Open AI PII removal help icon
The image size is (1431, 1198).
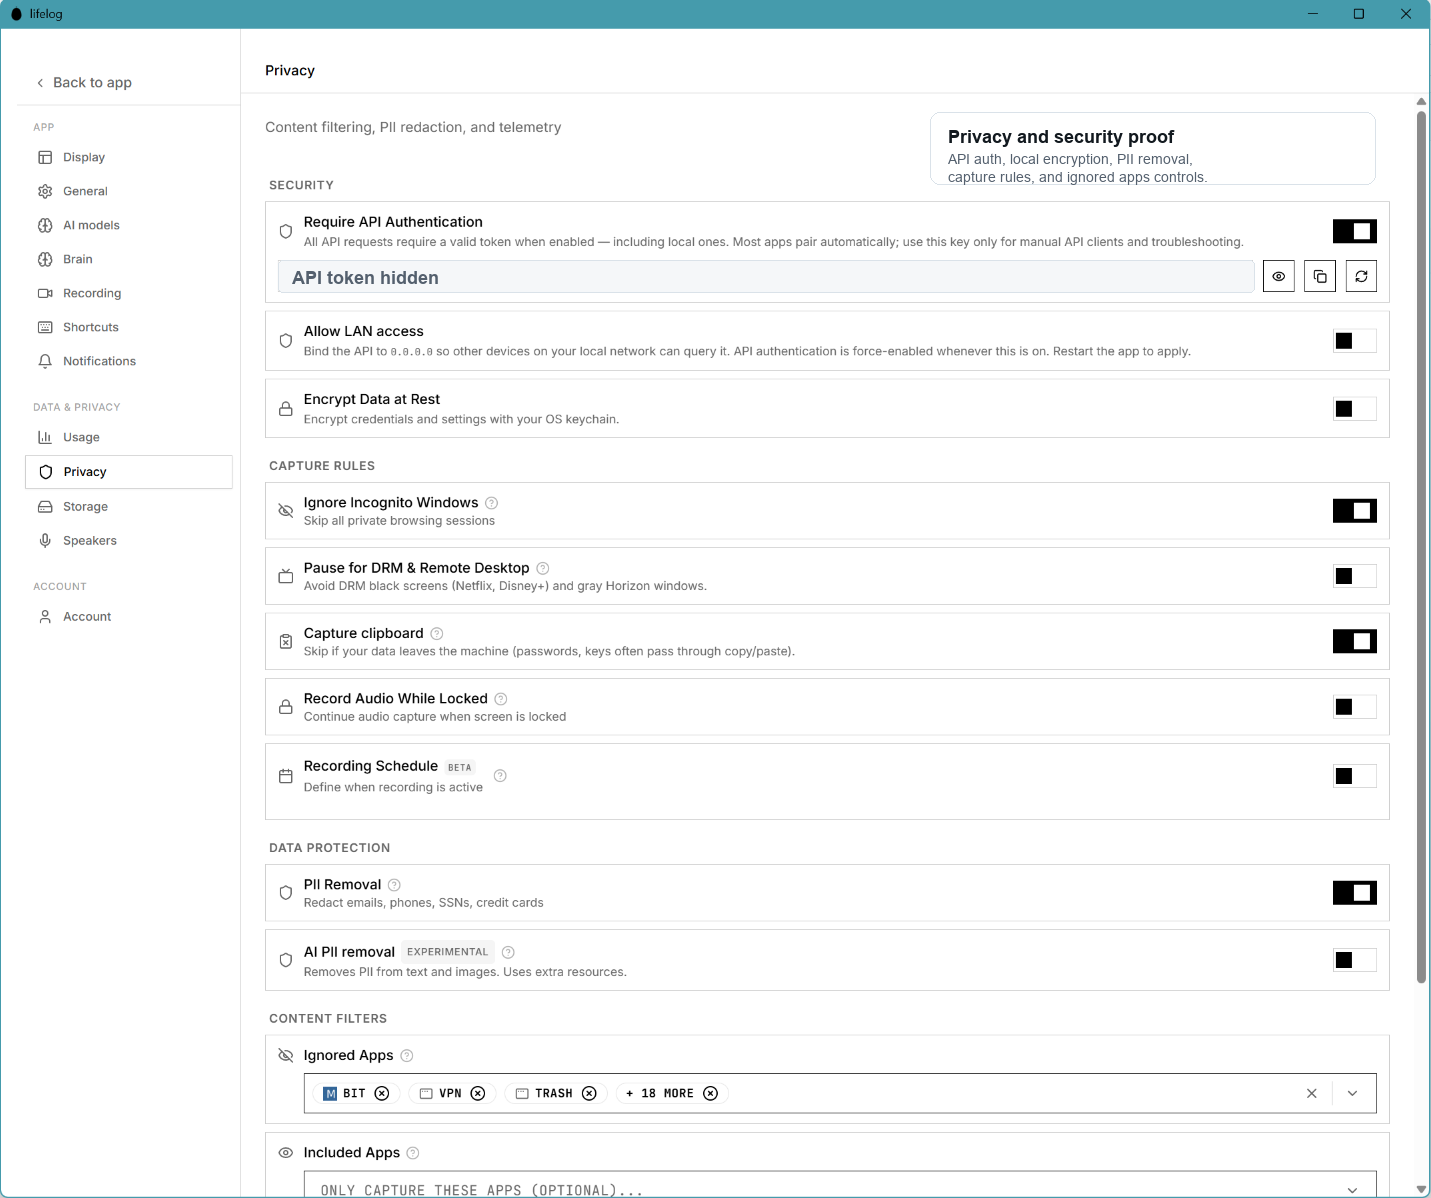[508, 952]
